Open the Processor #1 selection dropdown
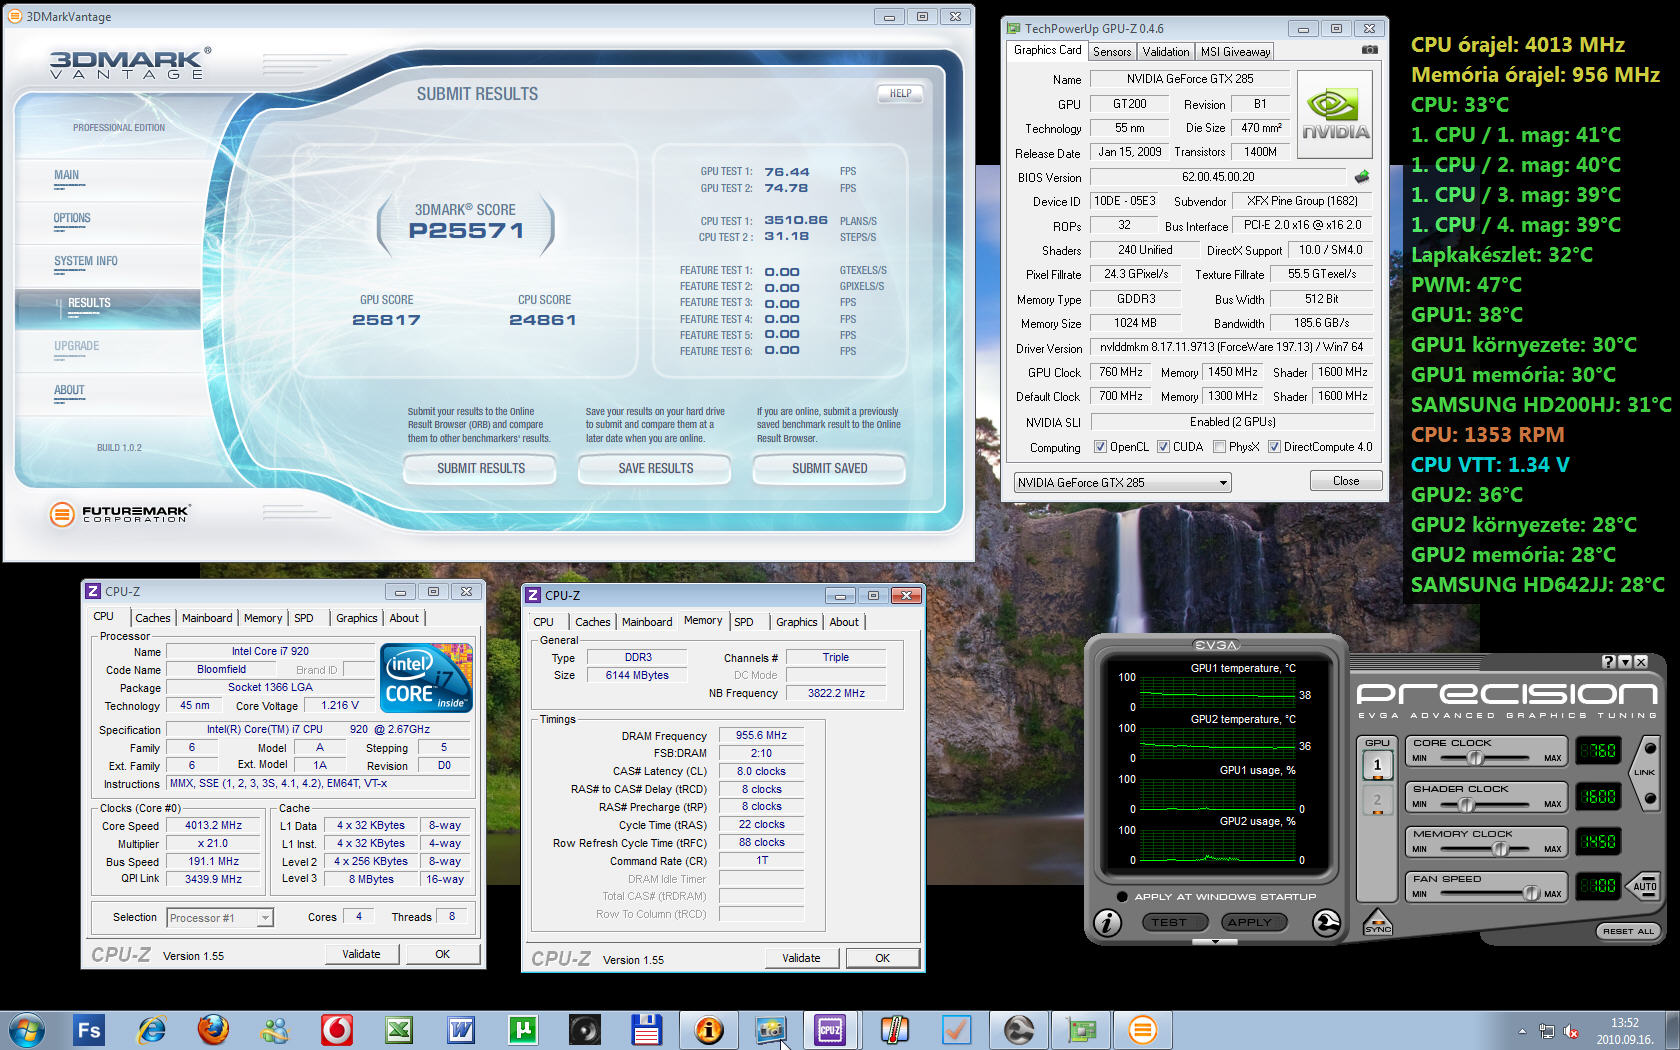The height and width of the screenshot is (1050, 1680). [x=220, y=918]
